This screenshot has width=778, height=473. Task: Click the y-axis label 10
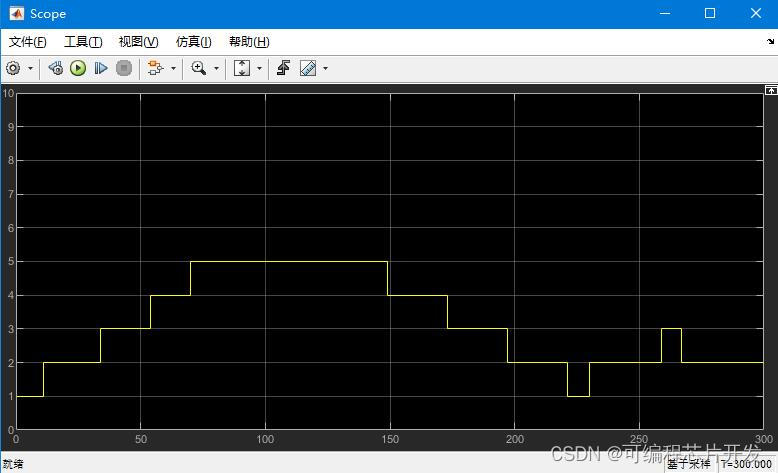click(8, 93)
